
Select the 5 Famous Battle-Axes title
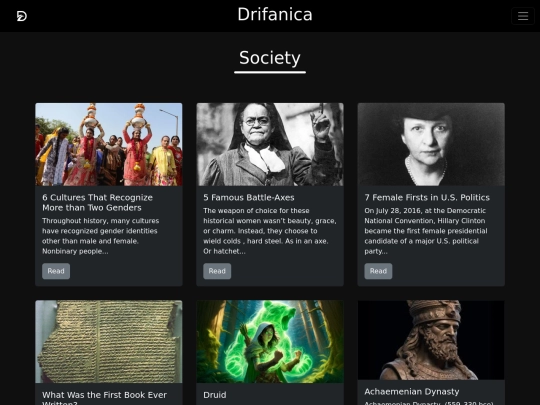[249, 197]
